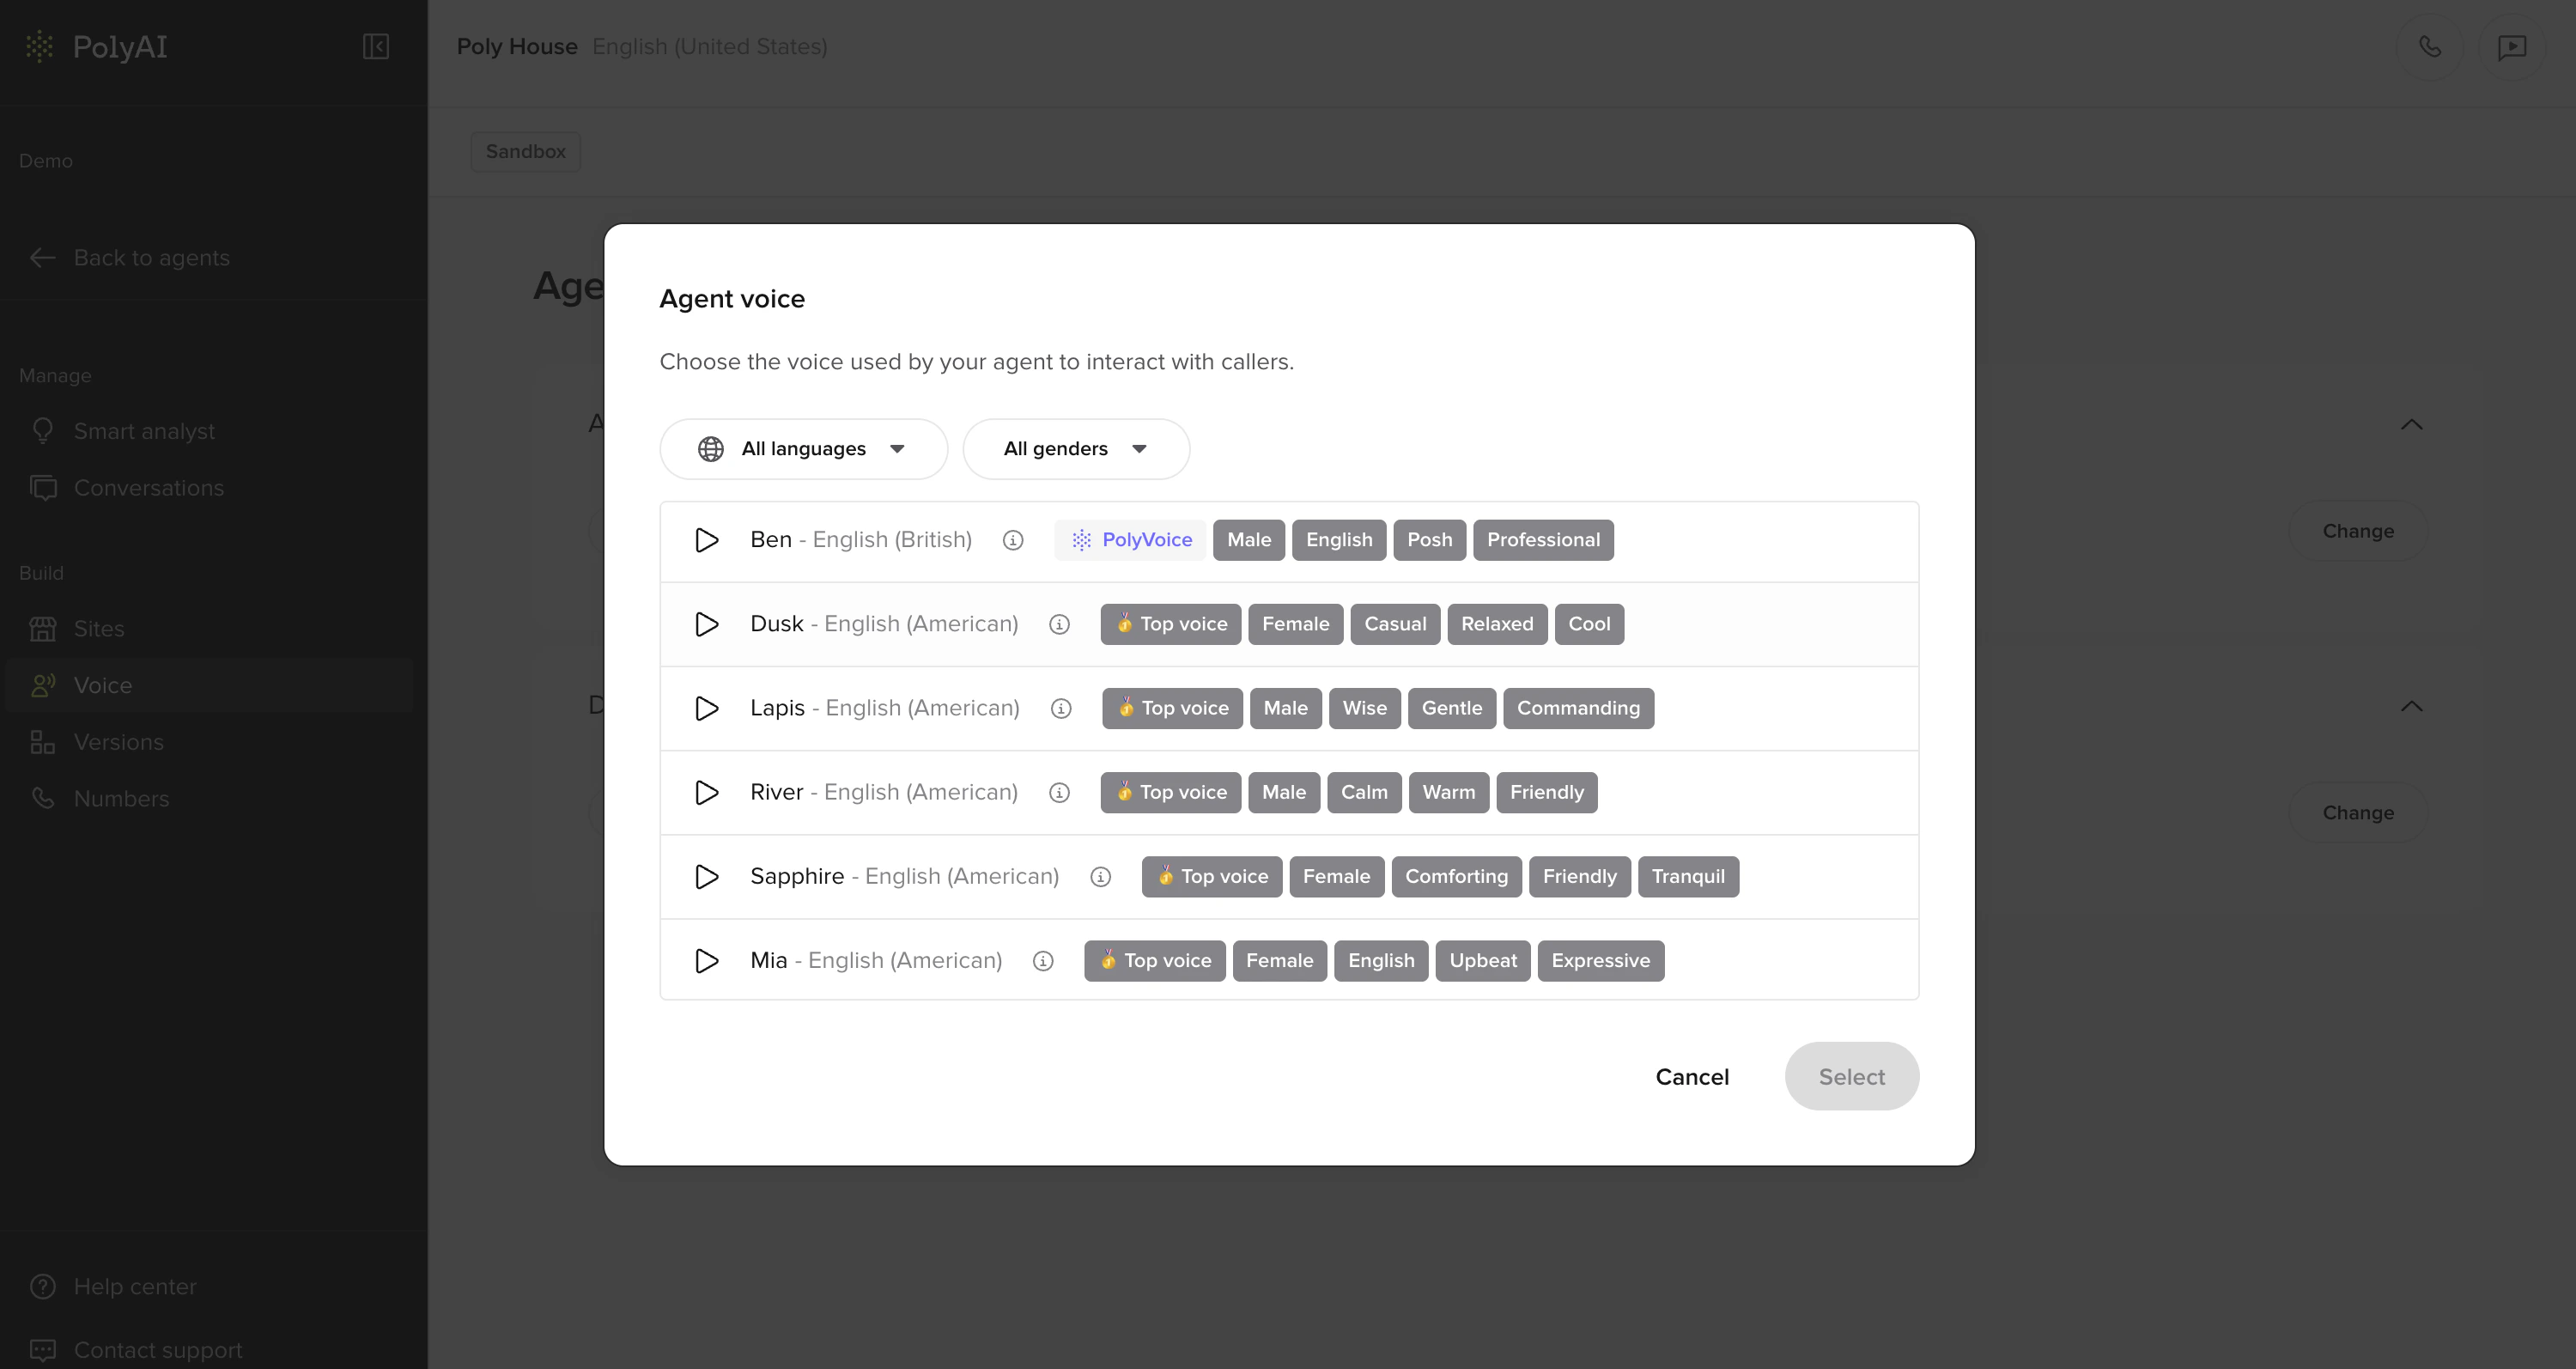Select the Mia voice row
Viewport: 2576px width, 1369px height.
click(877, 960)
